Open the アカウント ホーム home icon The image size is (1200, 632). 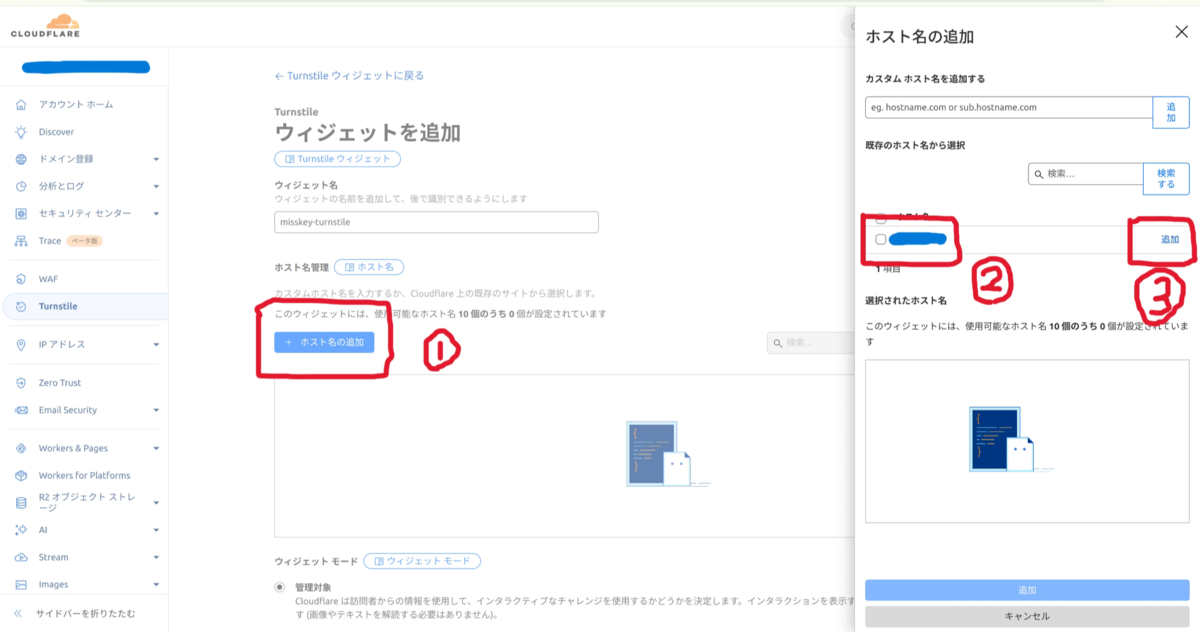pos(21,104)
